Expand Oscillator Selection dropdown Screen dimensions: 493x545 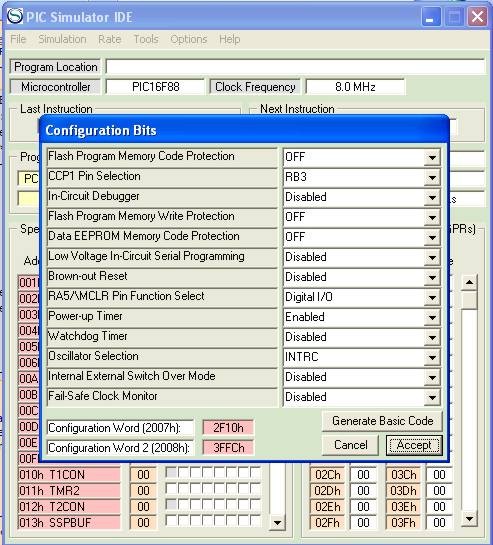[432, 357]
